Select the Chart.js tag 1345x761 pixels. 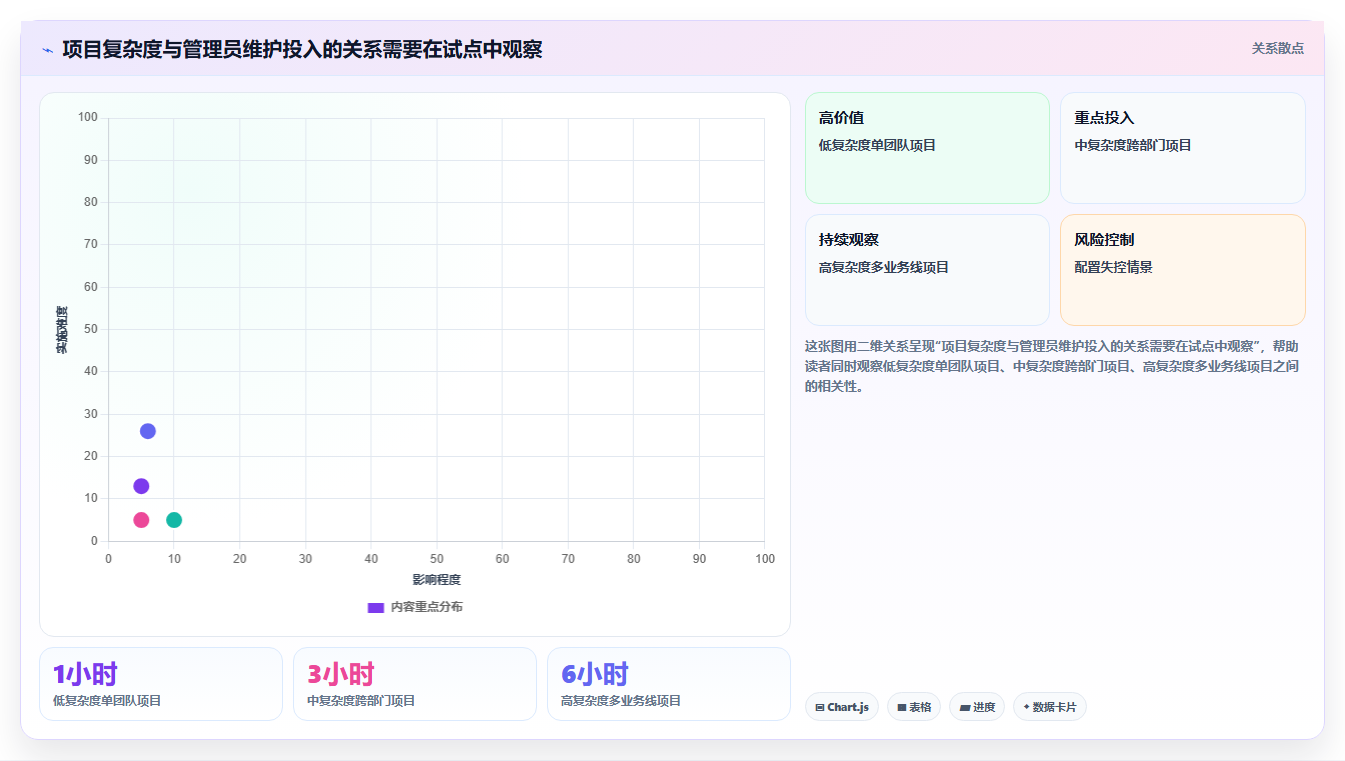[842, 707]
